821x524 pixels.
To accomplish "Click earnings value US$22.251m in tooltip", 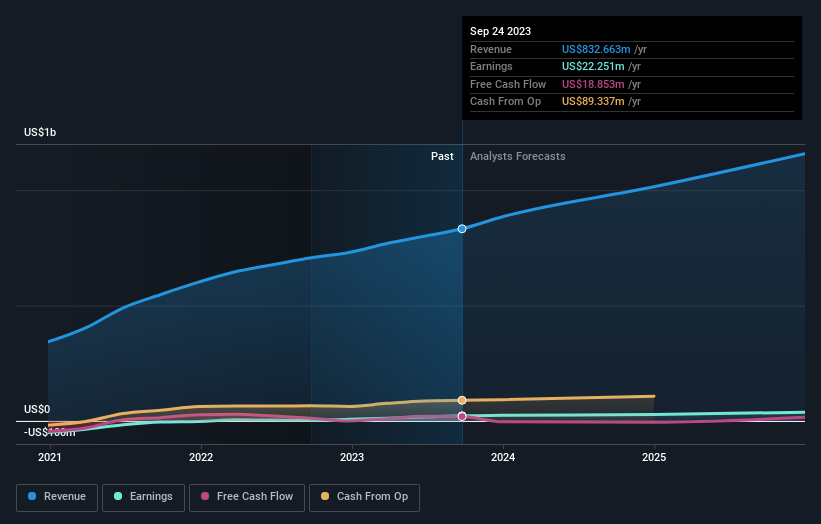I will click(x=593, y=66).
